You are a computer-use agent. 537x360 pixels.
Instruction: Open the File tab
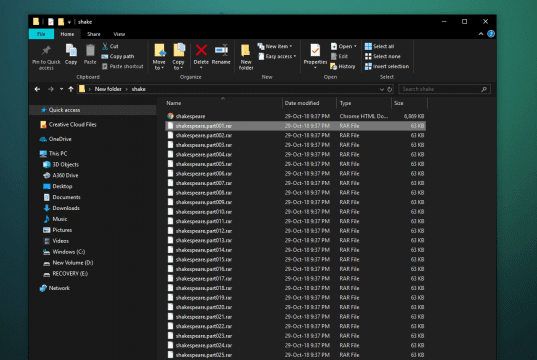point(41,34)
